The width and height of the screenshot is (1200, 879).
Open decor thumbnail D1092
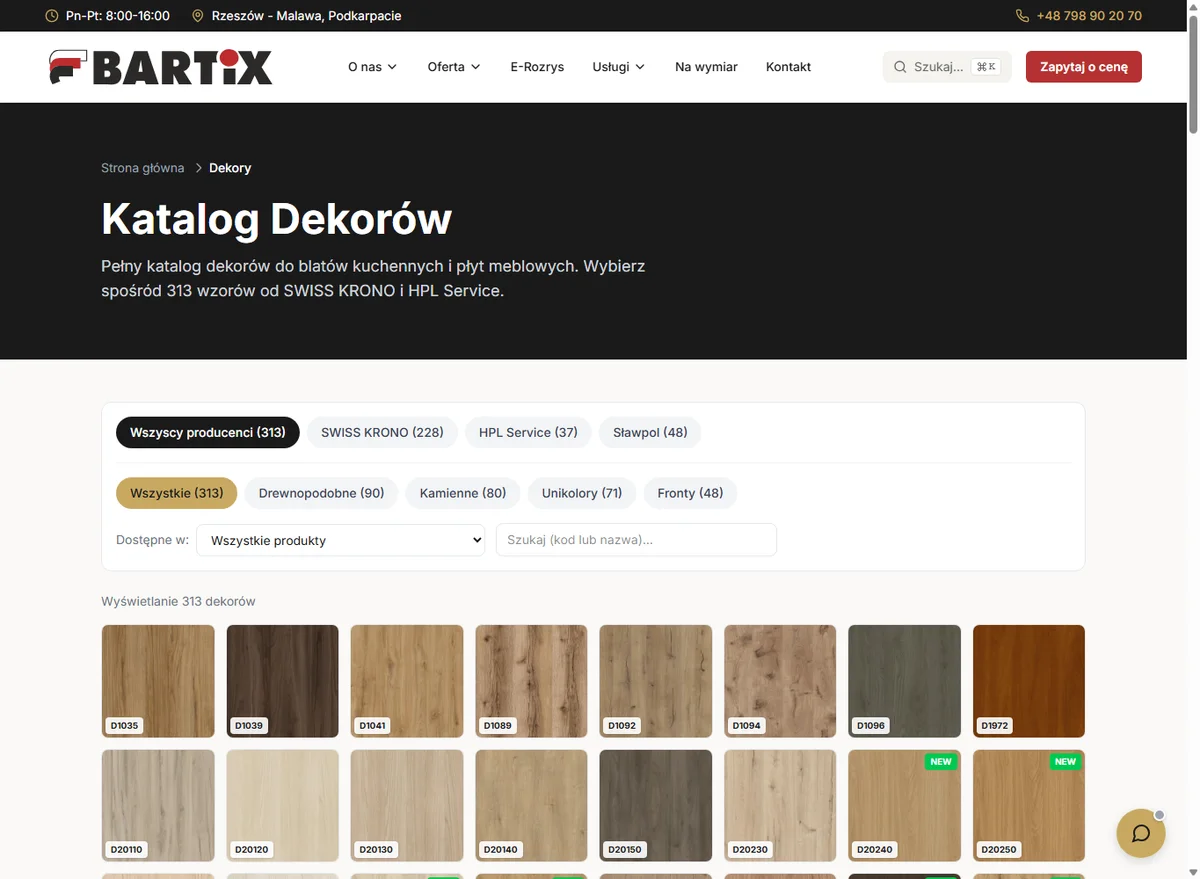[x=656, y=681]
